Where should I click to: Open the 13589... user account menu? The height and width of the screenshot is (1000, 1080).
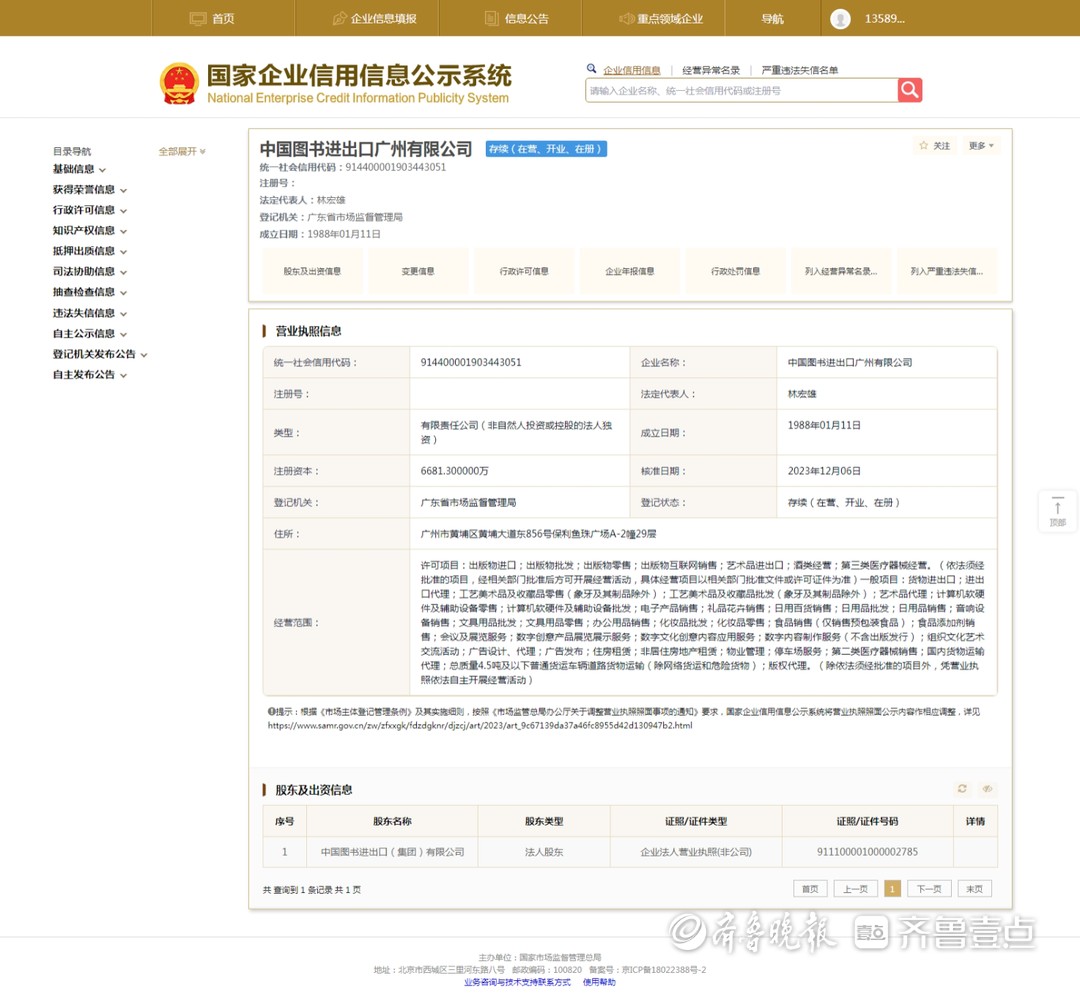[884, 19]
